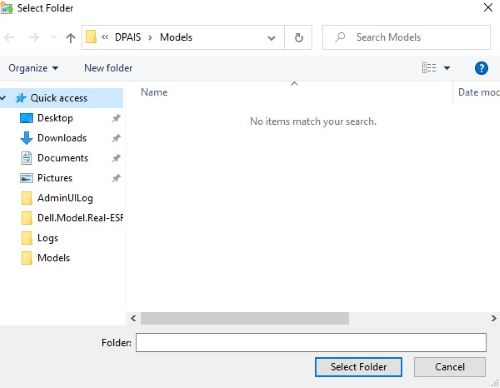Image resolution: width=500 pixels, height=388 pixels.
Task: Click the folder icon in address bar
Action: (91, 37)
